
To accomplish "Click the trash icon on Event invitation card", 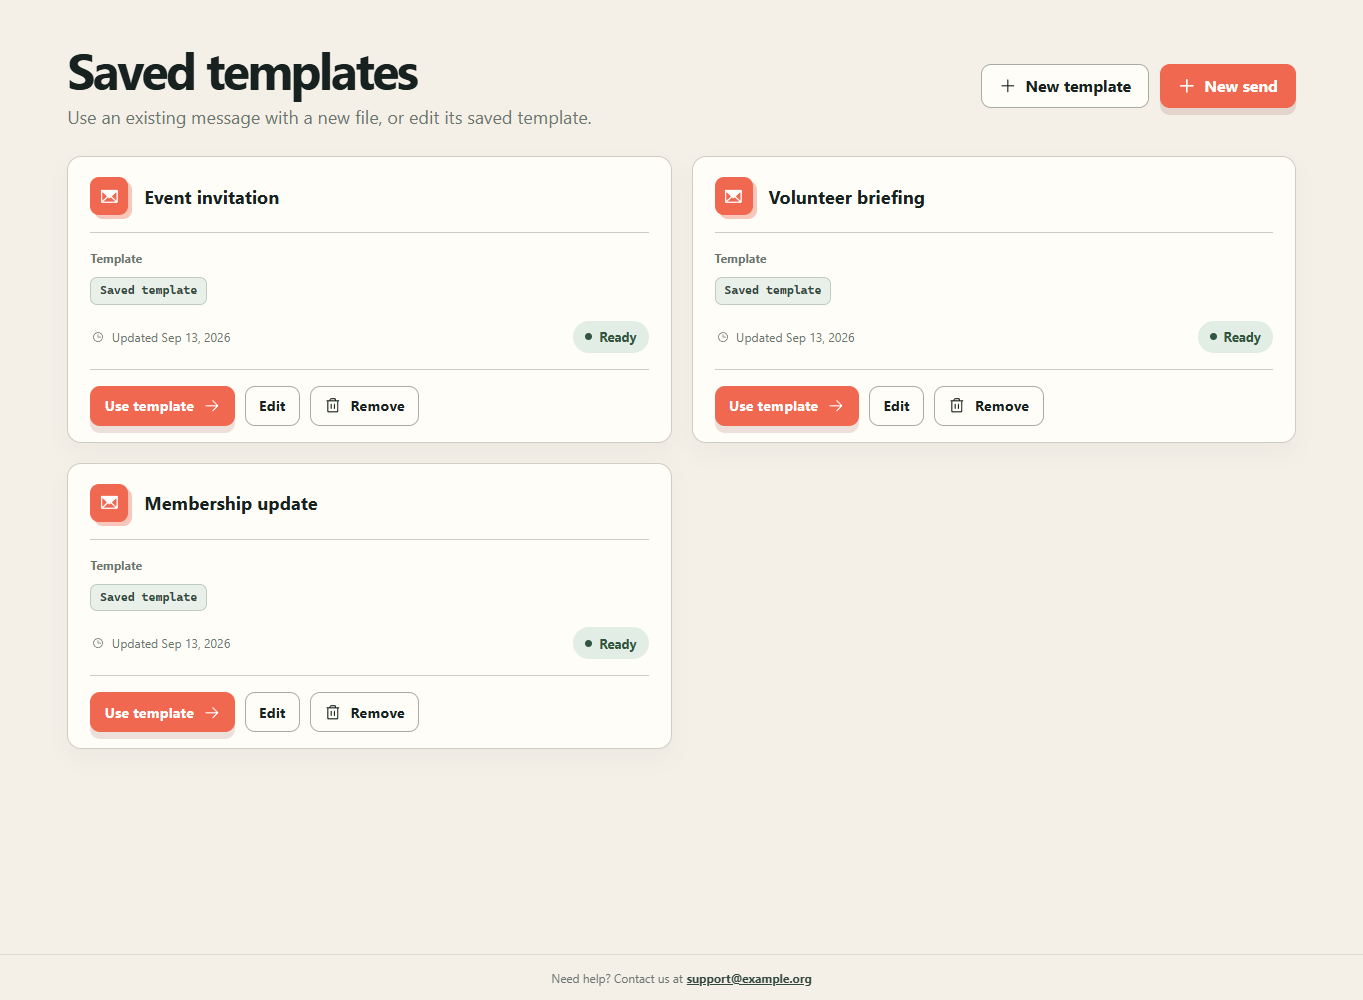I will click(333, 406).
